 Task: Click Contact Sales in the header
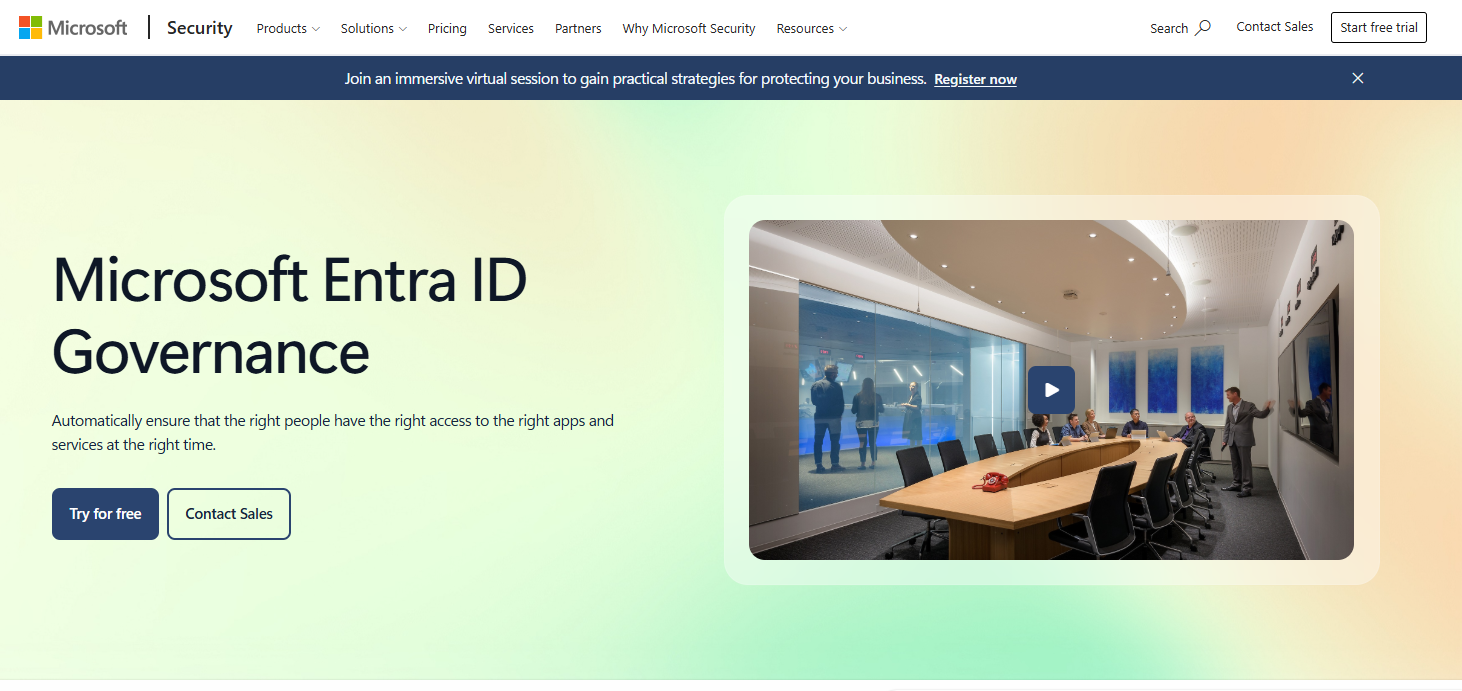coord(1275,27)
